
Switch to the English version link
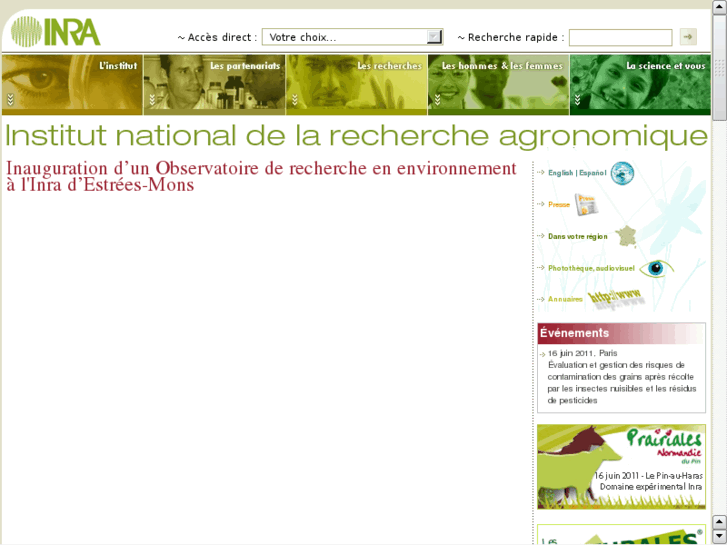tap(561, 173)
